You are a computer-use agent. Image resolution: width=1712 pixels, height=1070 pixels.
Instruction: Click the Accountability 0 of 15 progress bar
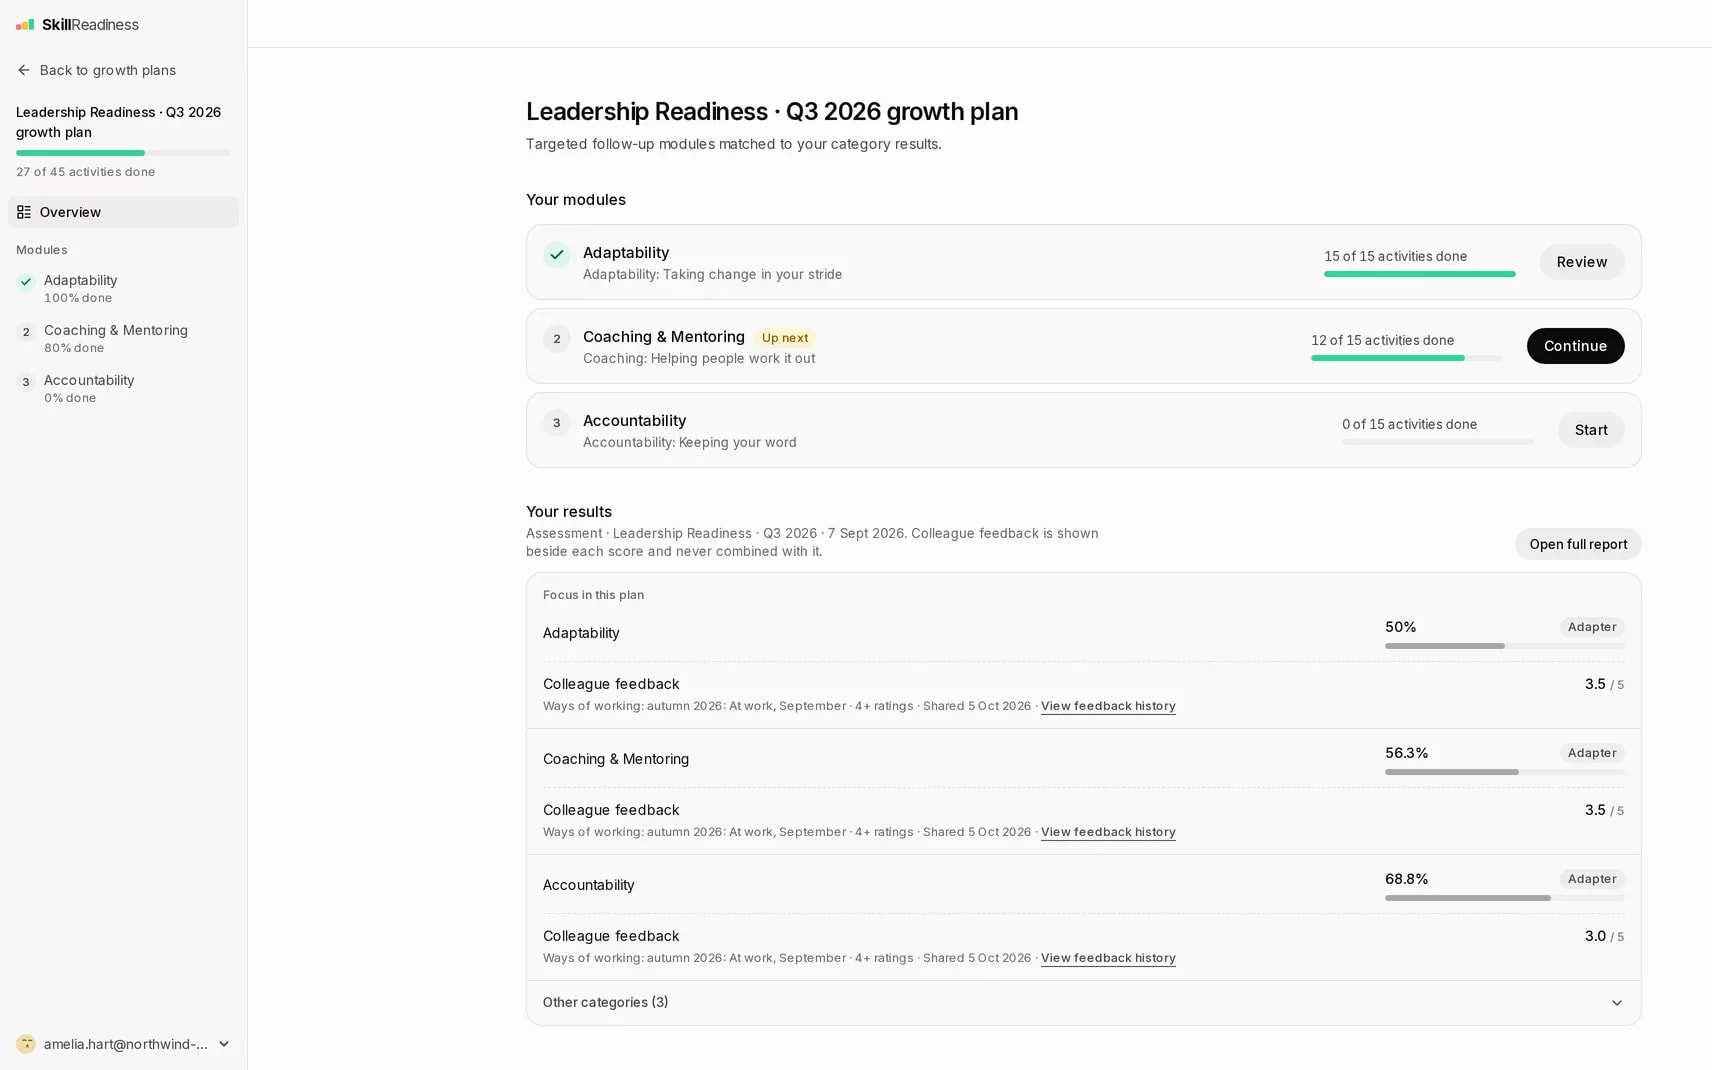(x=1438, y=442)
